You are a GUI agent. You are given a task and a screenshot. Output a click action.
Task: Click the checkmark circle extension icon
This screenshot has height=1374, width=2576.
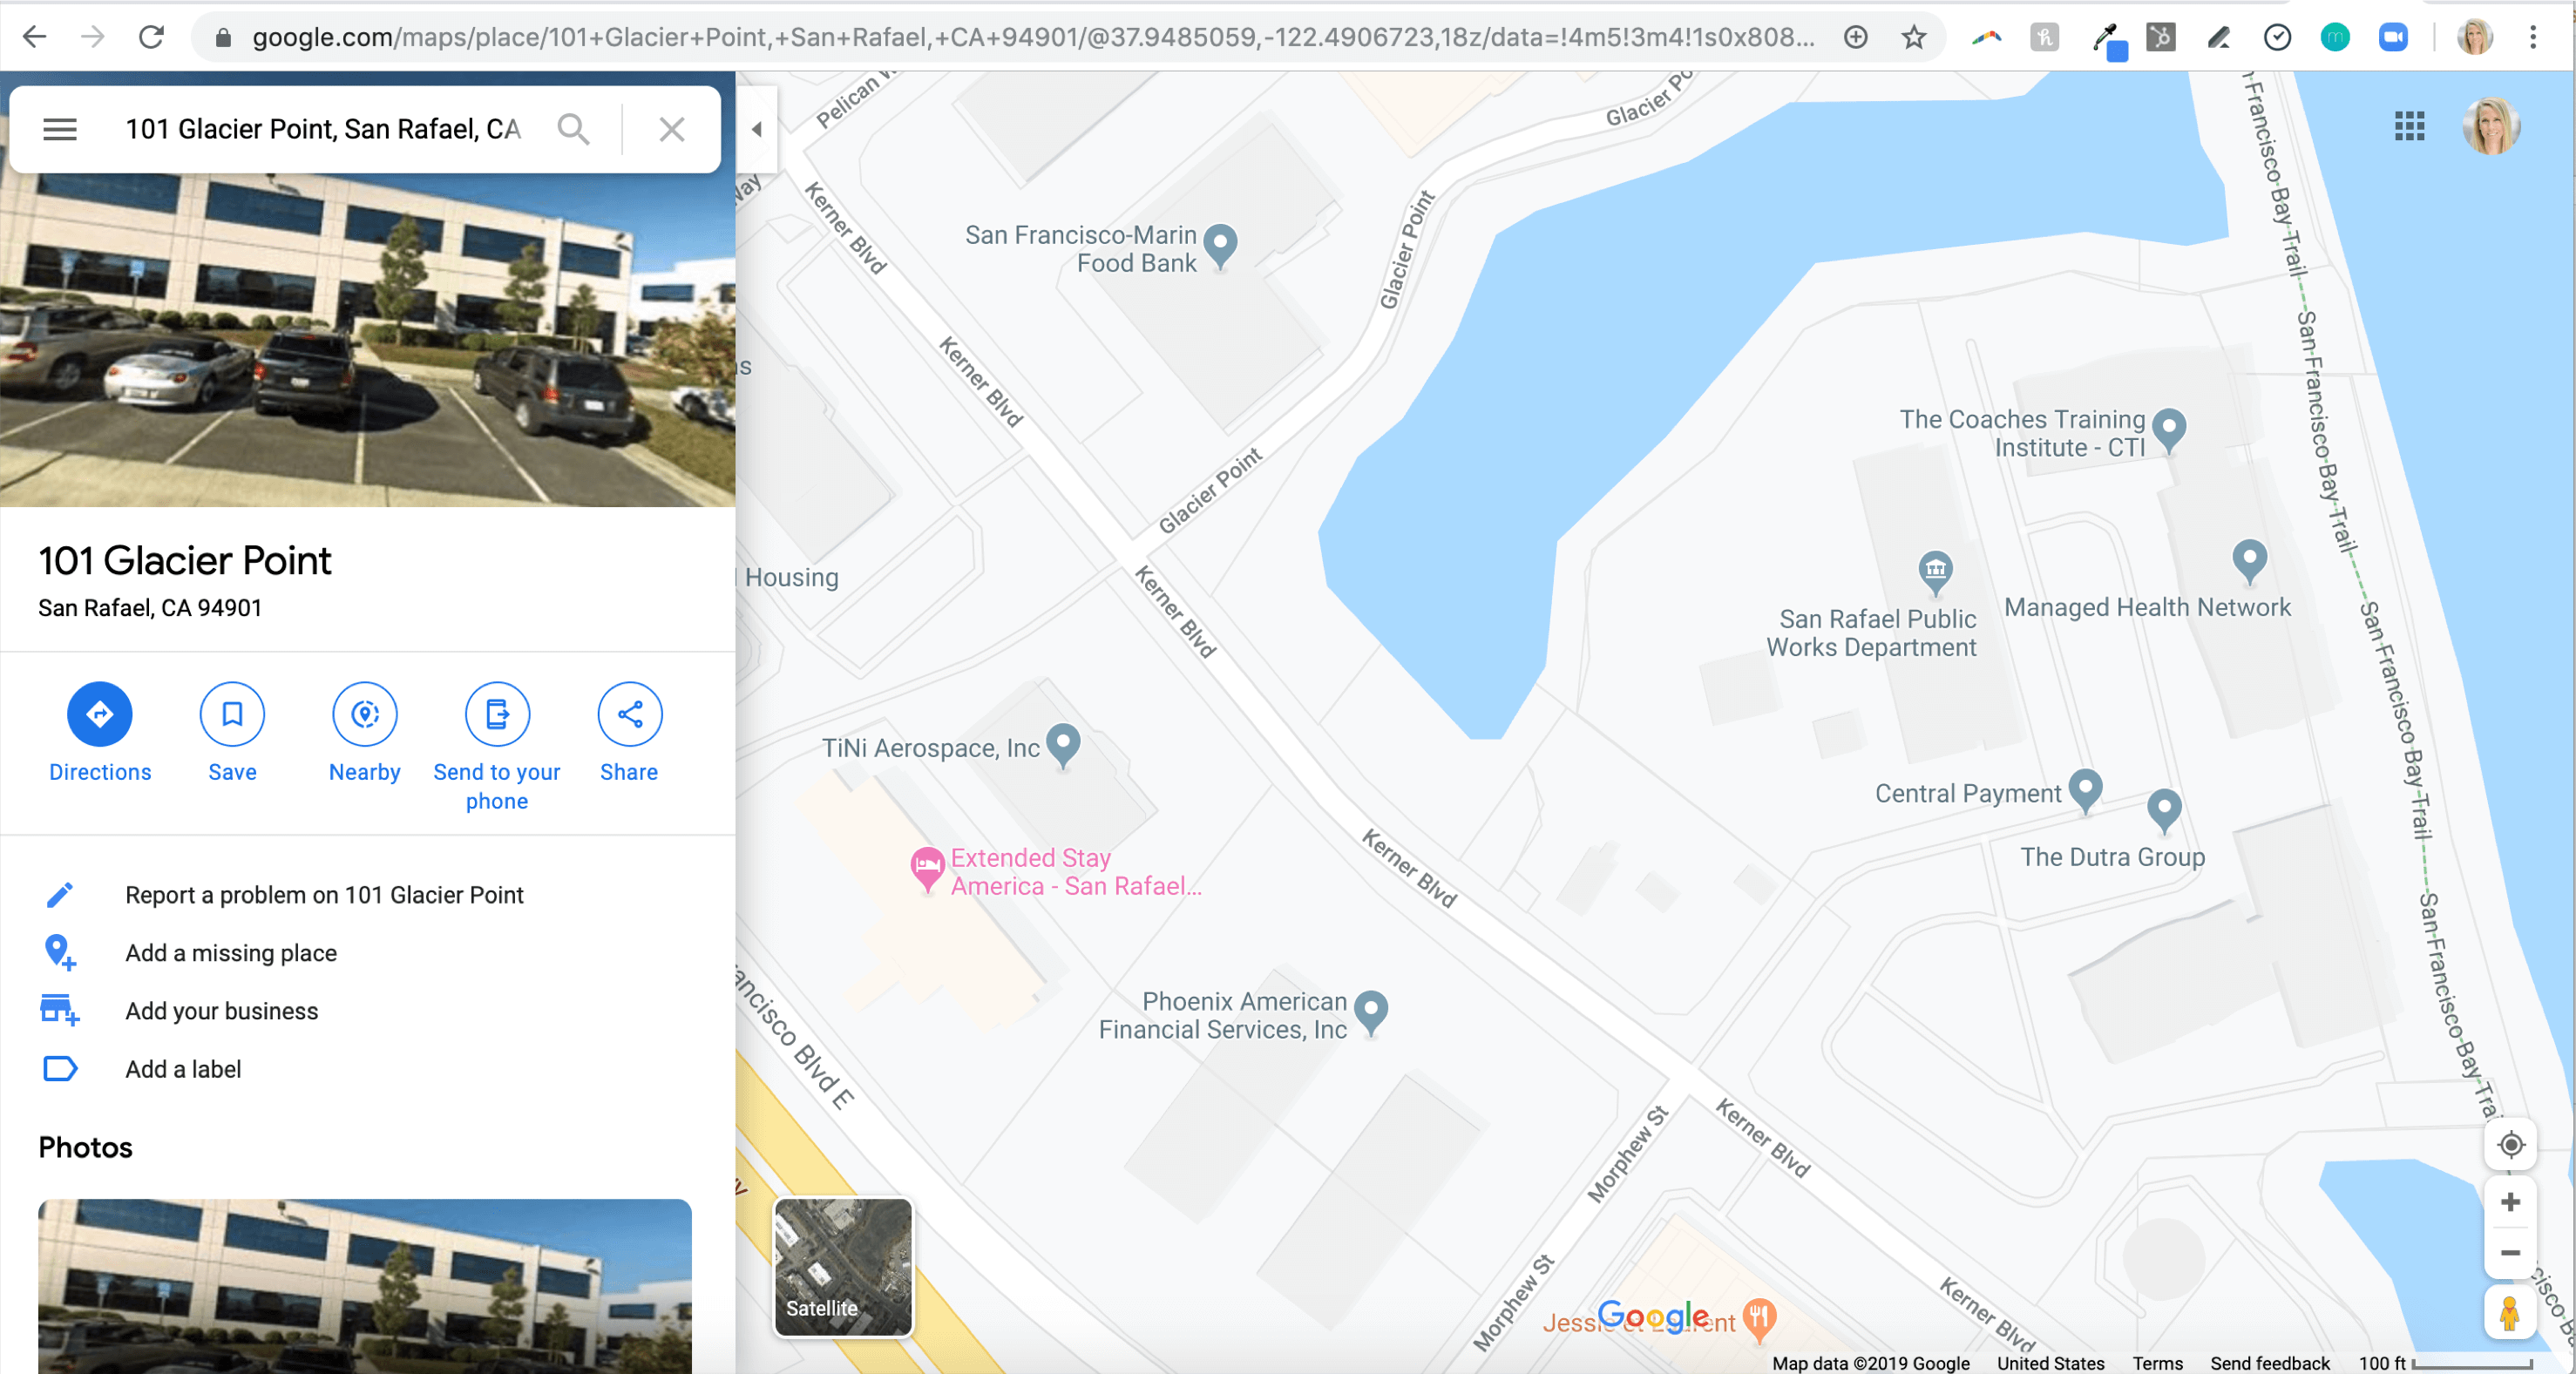tap(2276, 37)
